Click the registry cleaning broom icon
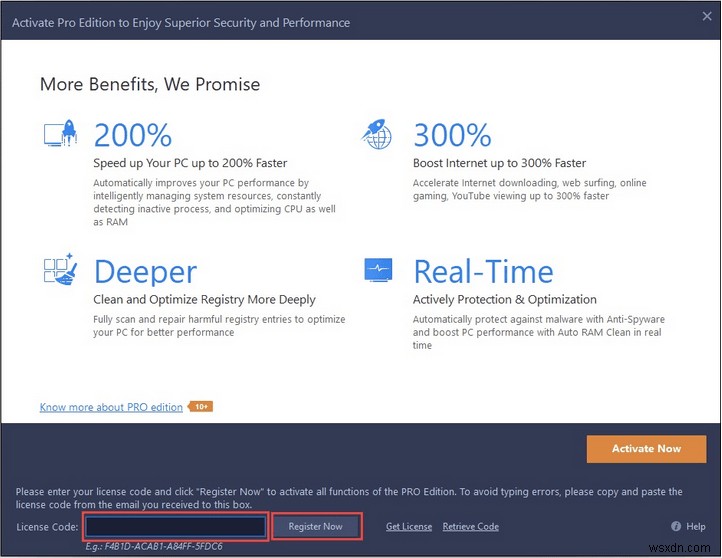The image size is (722, 558). click(59, 272)
